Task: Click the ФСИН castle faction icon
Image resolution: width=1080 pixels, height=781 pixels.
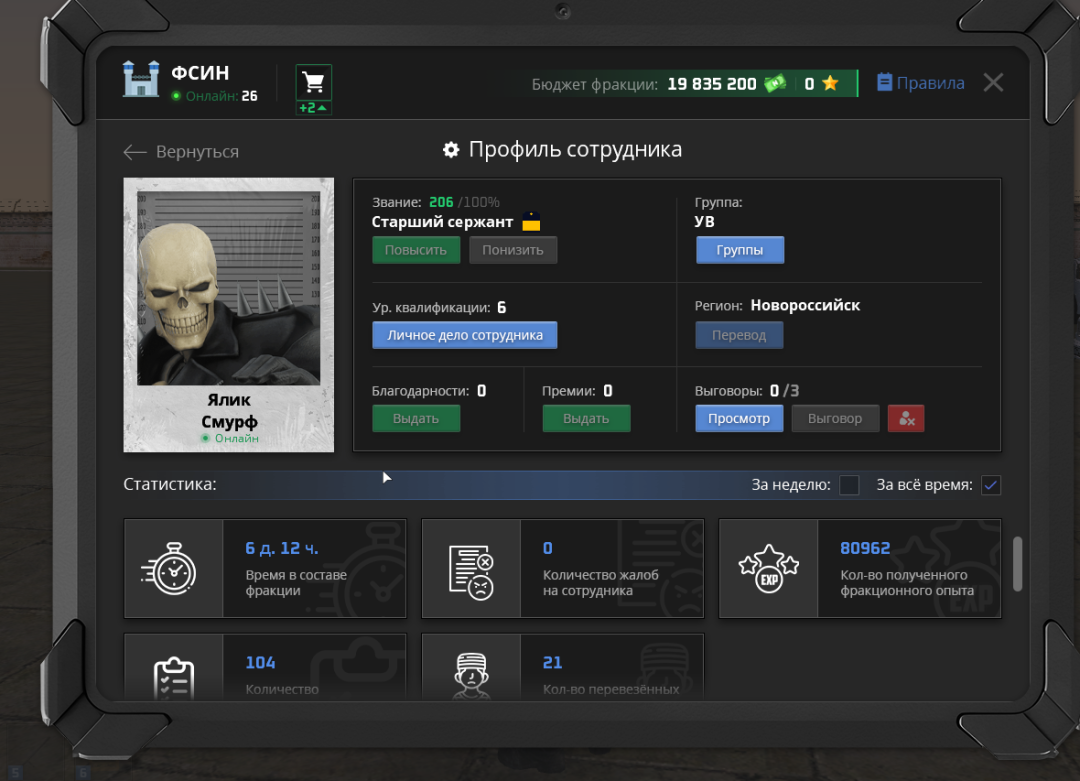Action: pyautogui.click(x=141, y=79)
